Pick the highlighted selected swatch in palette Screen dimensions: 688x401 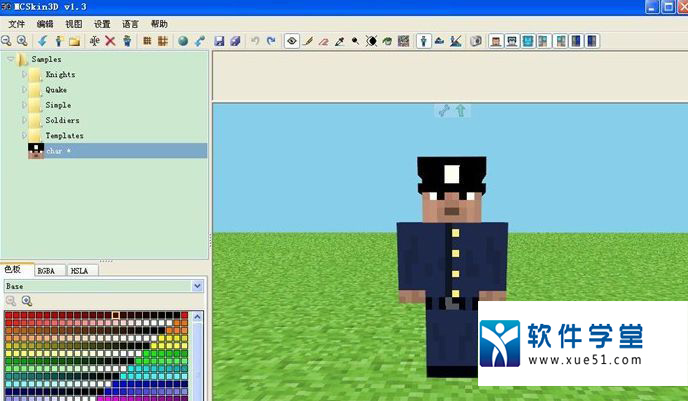tap(116, 315)
